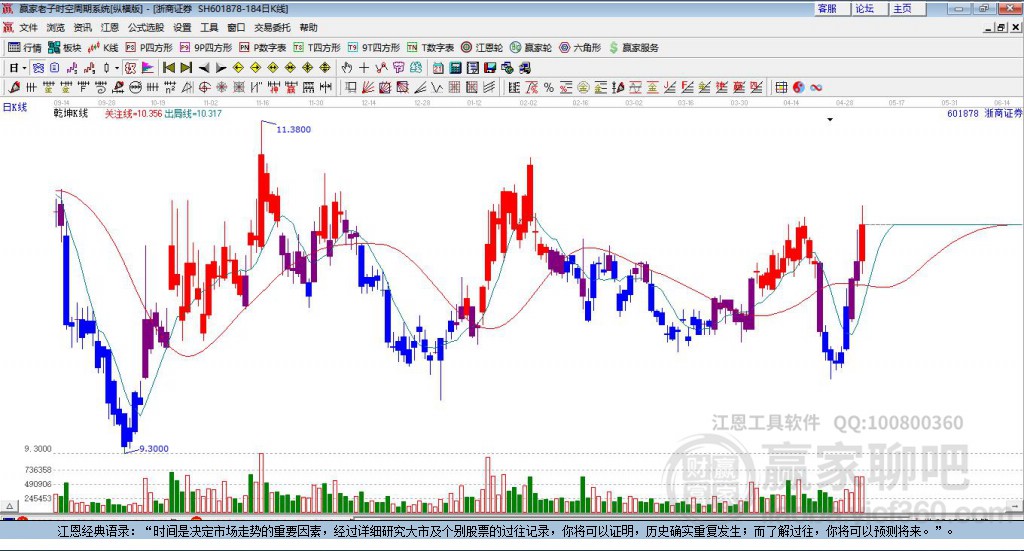1024x551 pixels.
Task: Select the spiral drawing tool
Action: click(101, 87)
